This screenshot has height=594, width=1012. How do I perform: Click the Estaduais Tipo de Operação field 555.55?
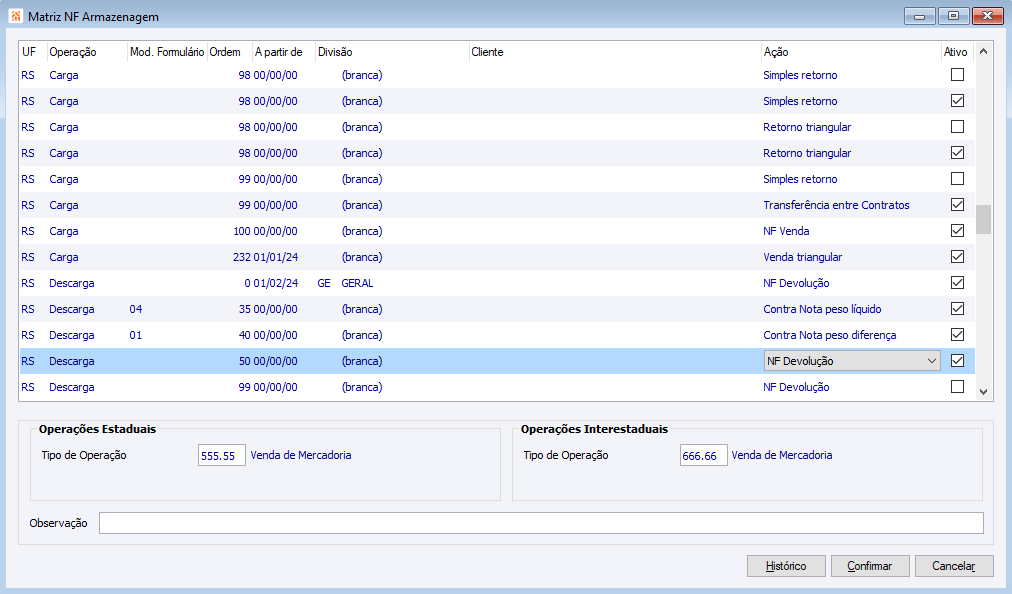pos(221,455)
